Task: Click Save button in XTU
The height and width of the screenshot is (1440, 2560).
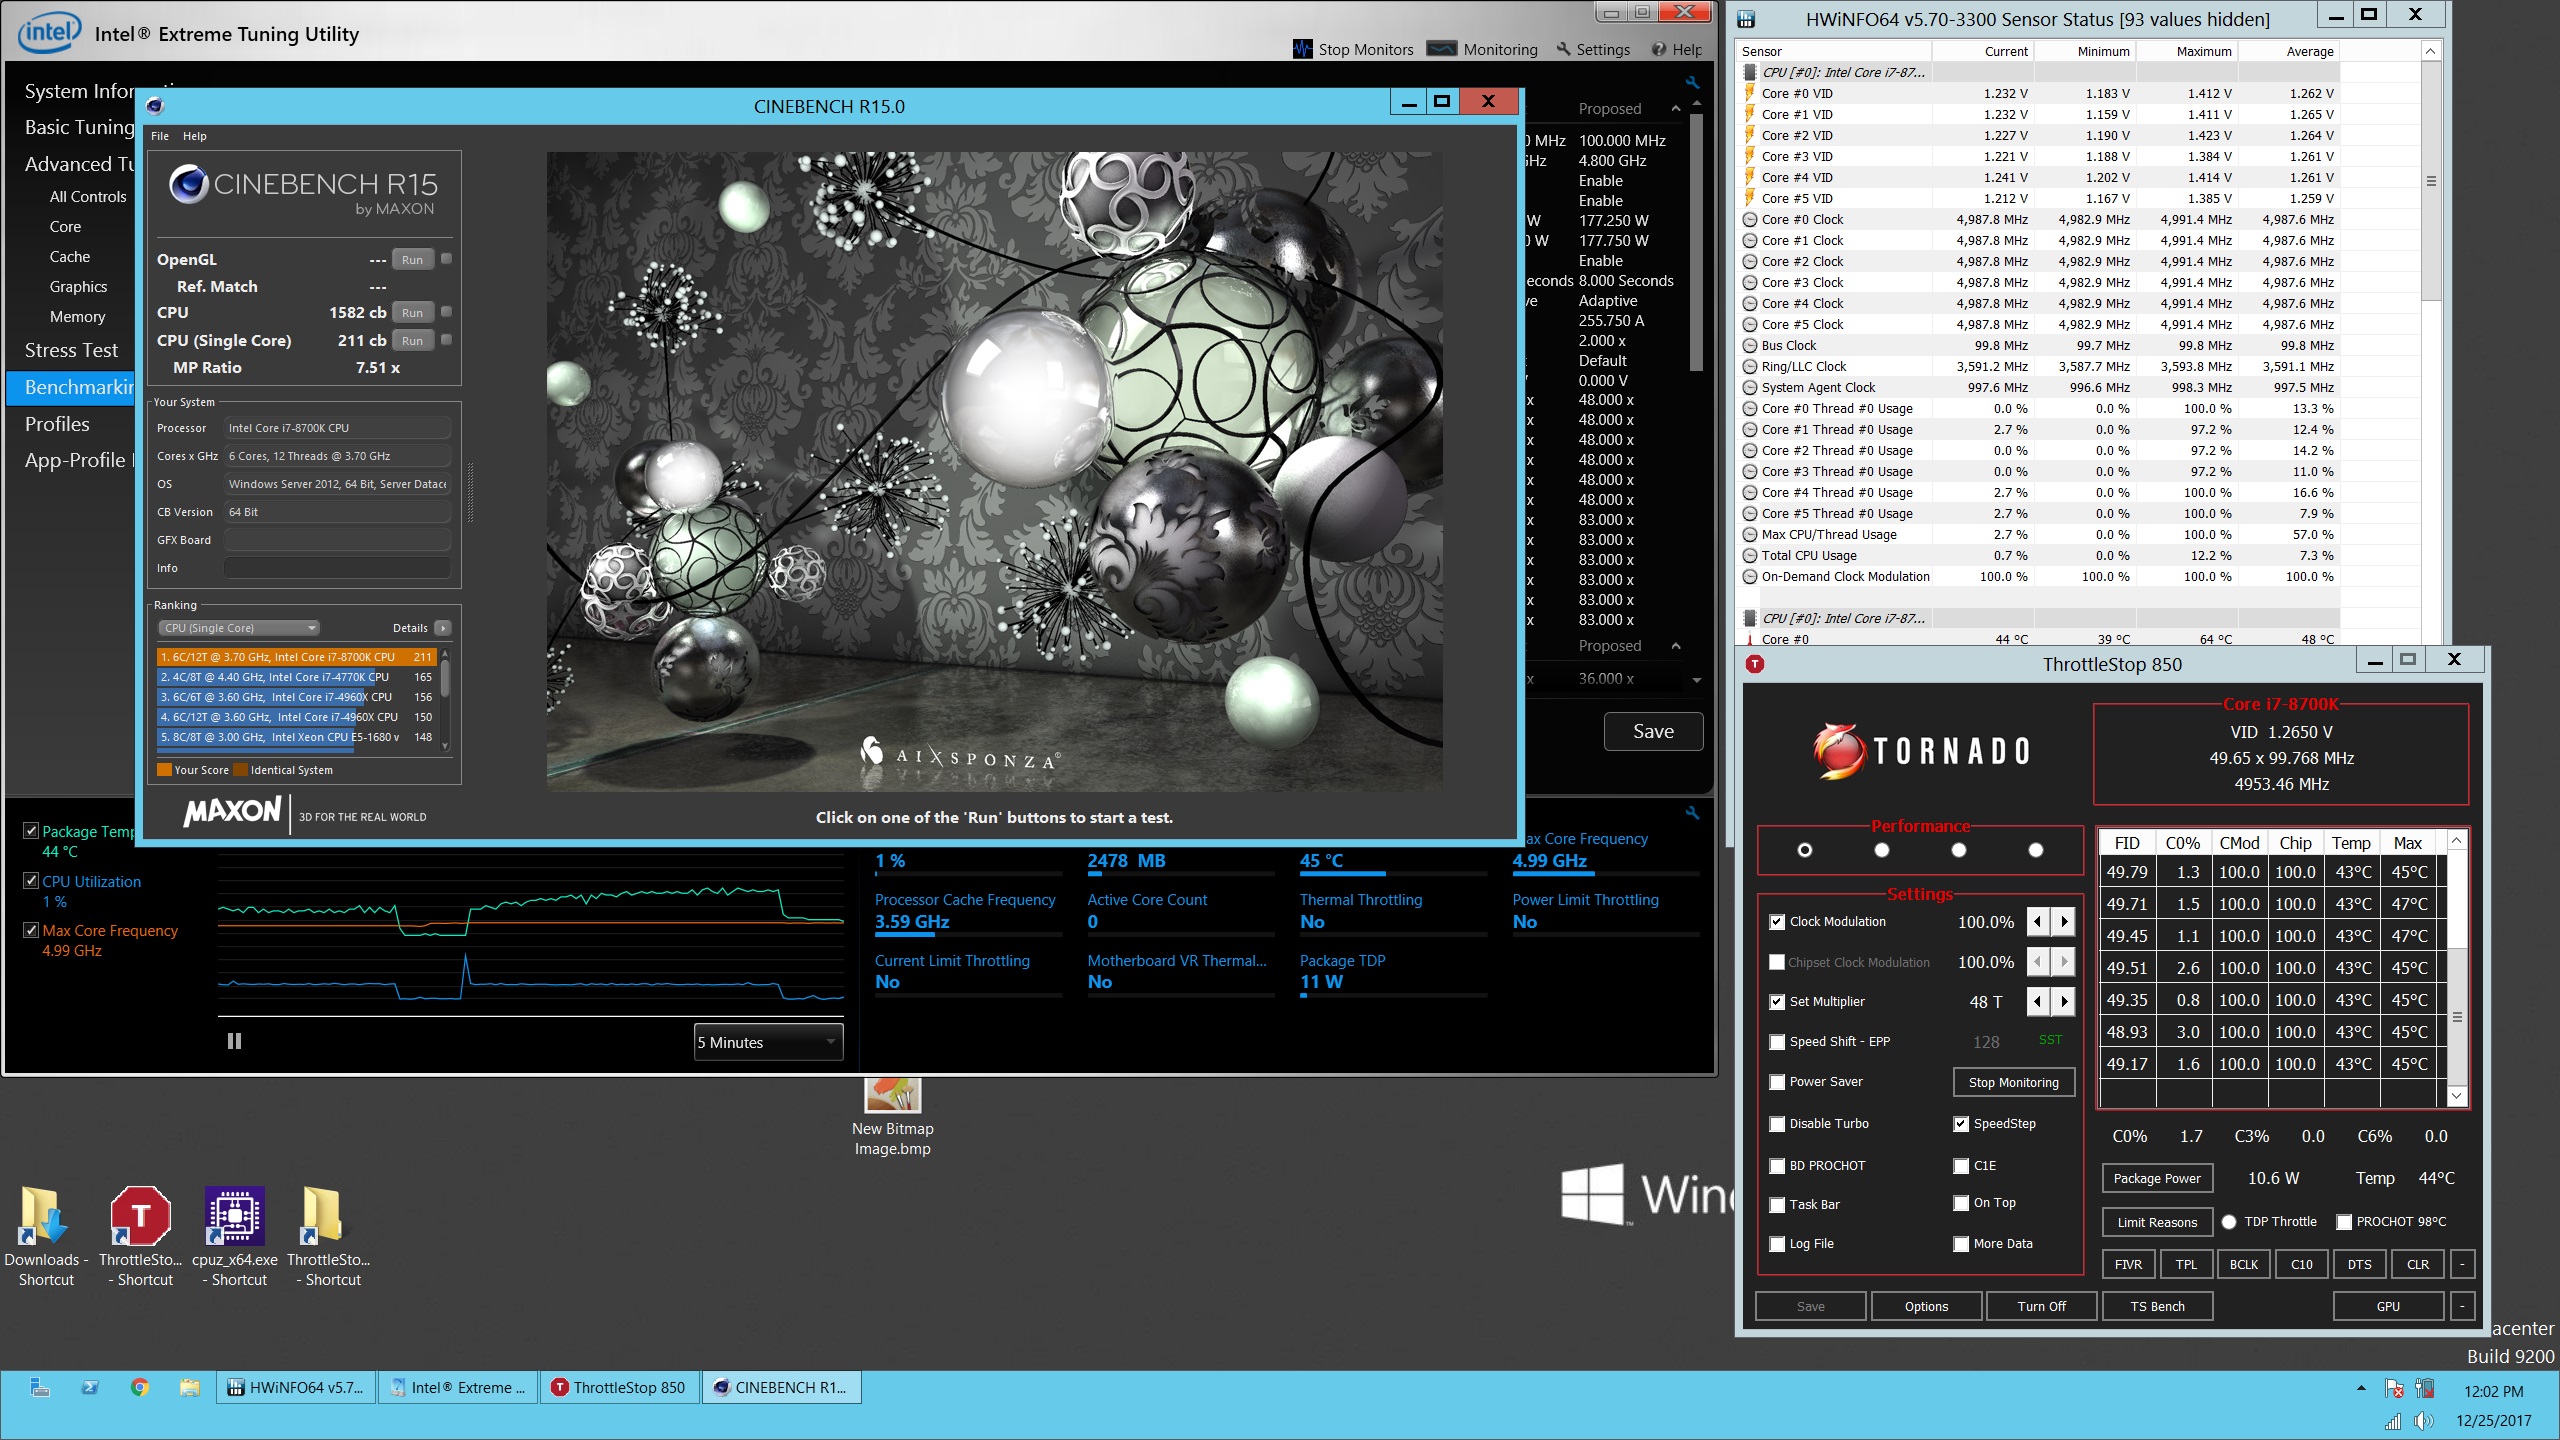Action: [x=1653, y=731]
